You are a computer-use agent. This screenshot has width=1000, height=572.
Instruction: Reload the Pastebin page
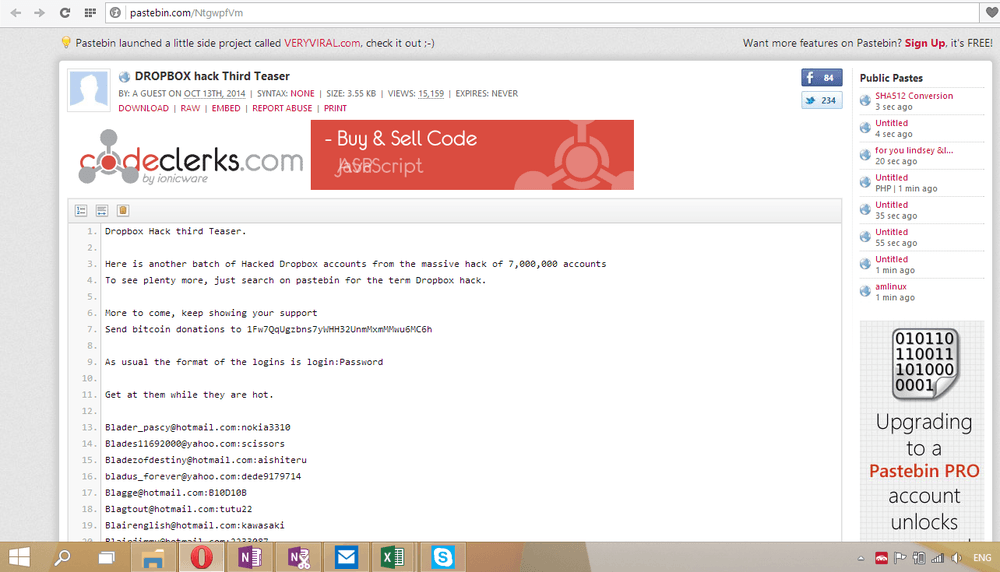tap(65, 13)
